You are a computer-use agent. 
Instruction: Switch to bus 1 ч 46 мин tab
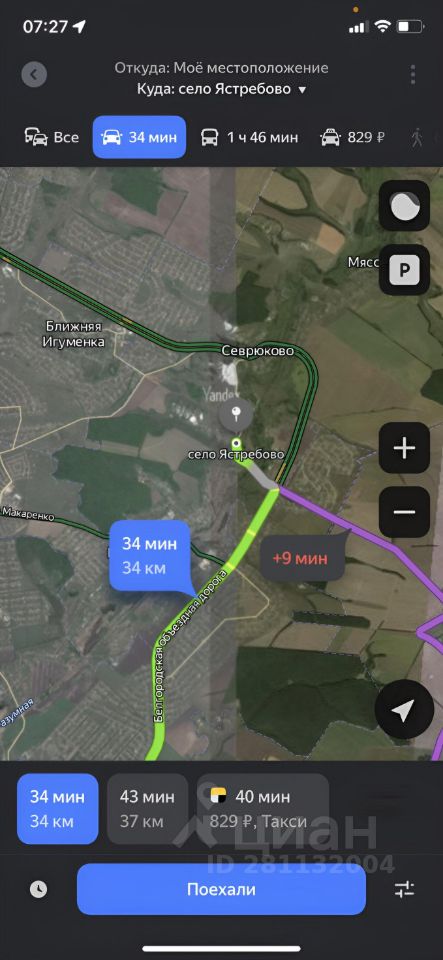pyautogui.click(x=250, y=137)
